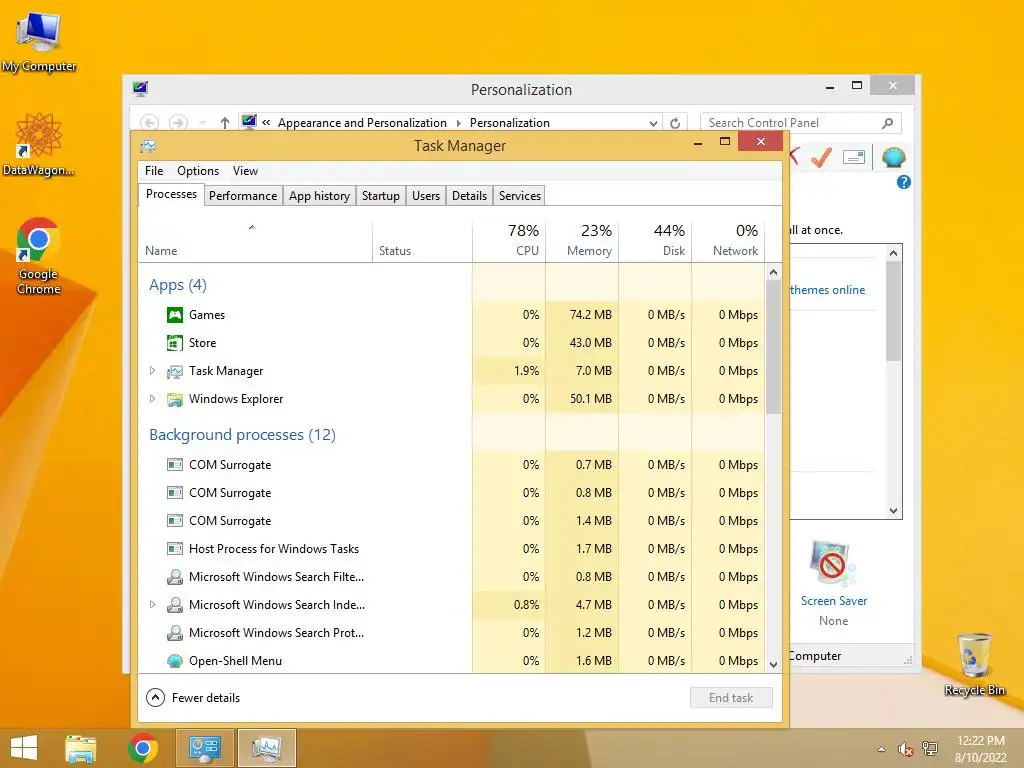Viewport: 1024px width, 768px height.
Task: Sort by CPU column header
Action: 509,240
